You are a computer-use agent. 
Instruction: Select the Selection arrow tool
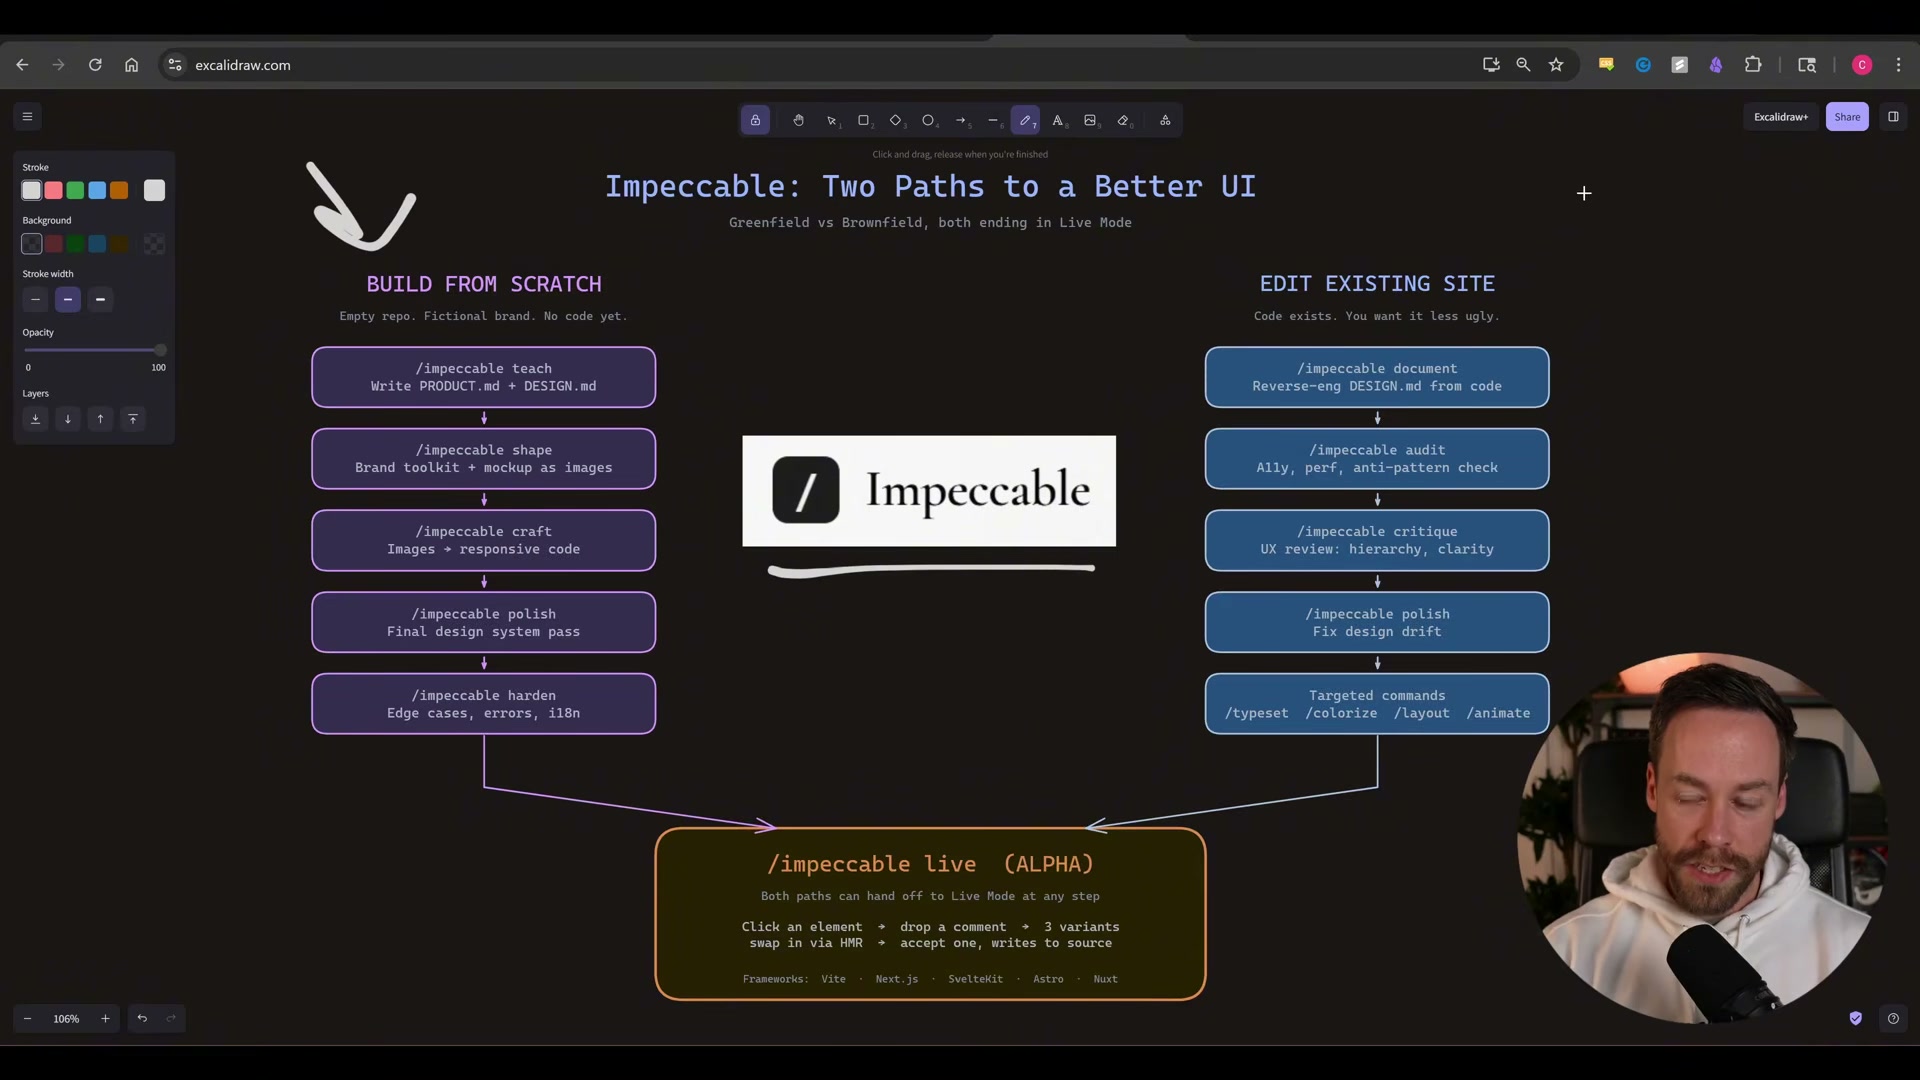click(831, 120)
